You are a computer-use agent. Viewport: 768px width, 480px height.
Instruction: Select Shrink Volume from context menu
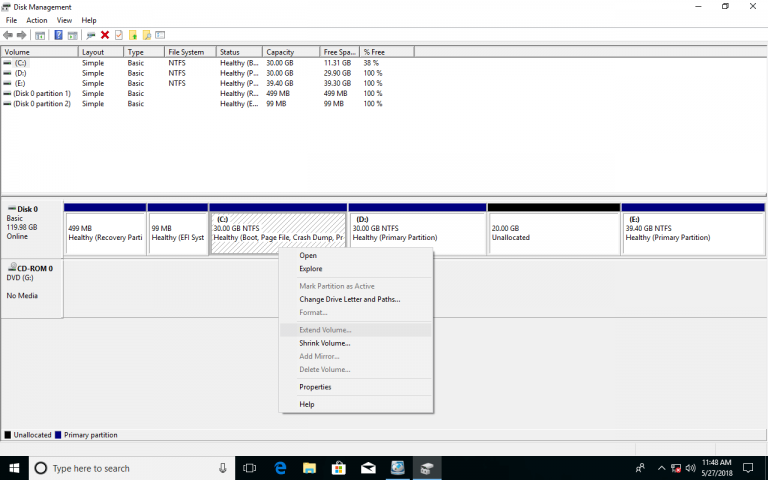coord(356,343)
